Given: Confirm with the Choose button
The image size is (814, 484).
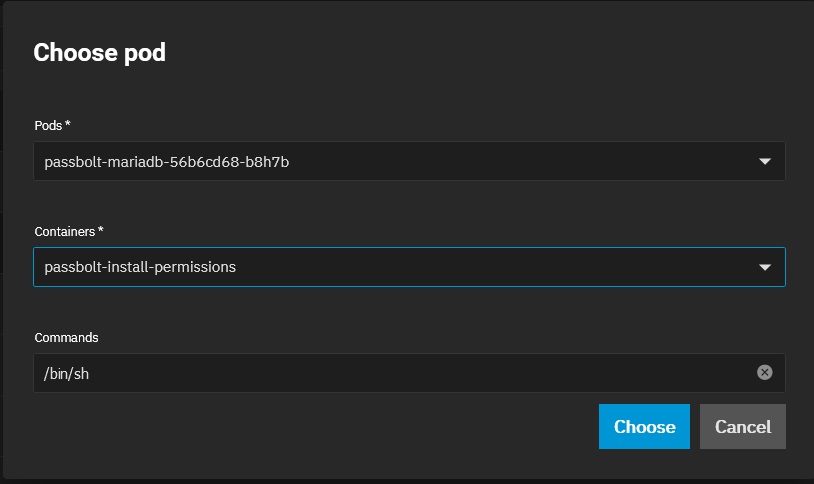Looking at the screenshot, I should click(644, 426).
